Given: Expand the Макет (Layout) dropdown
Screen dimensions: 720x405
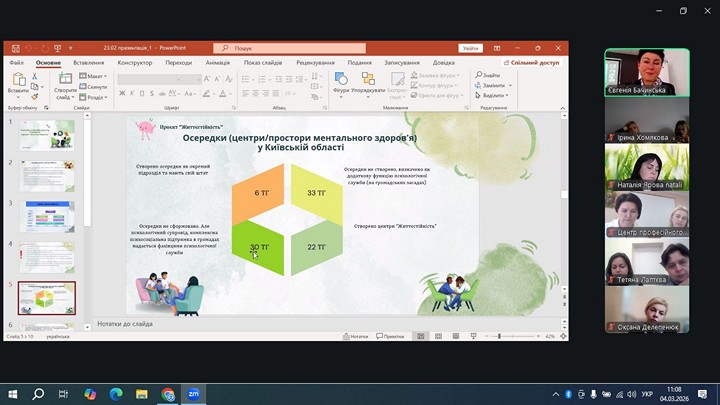Looking at the screenshot, I should coord(96,76).
